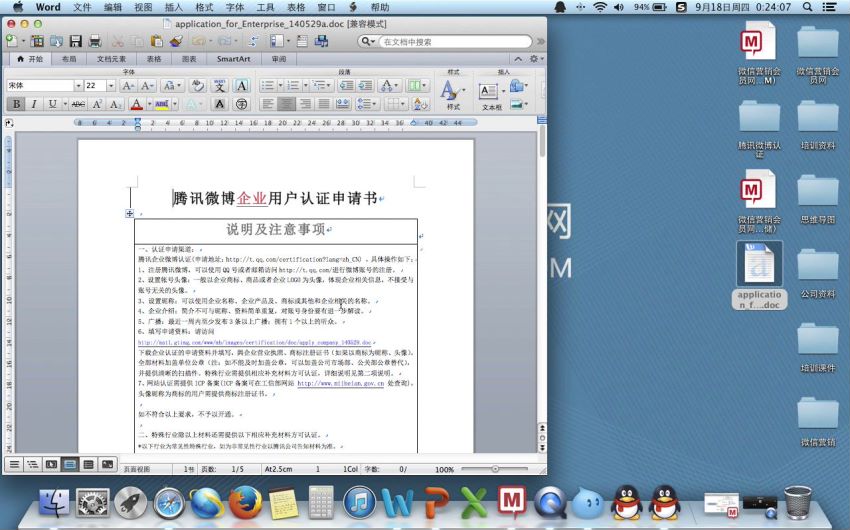Click the increase indent icon
The width and height of the screenshot is (850, 530).
tap(365, 86)
